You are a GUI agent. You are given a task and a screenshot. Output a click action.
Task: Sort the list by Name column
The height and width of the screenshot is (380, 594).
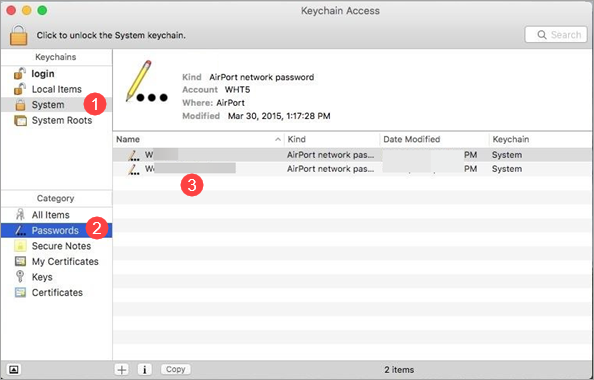(199, 139)
